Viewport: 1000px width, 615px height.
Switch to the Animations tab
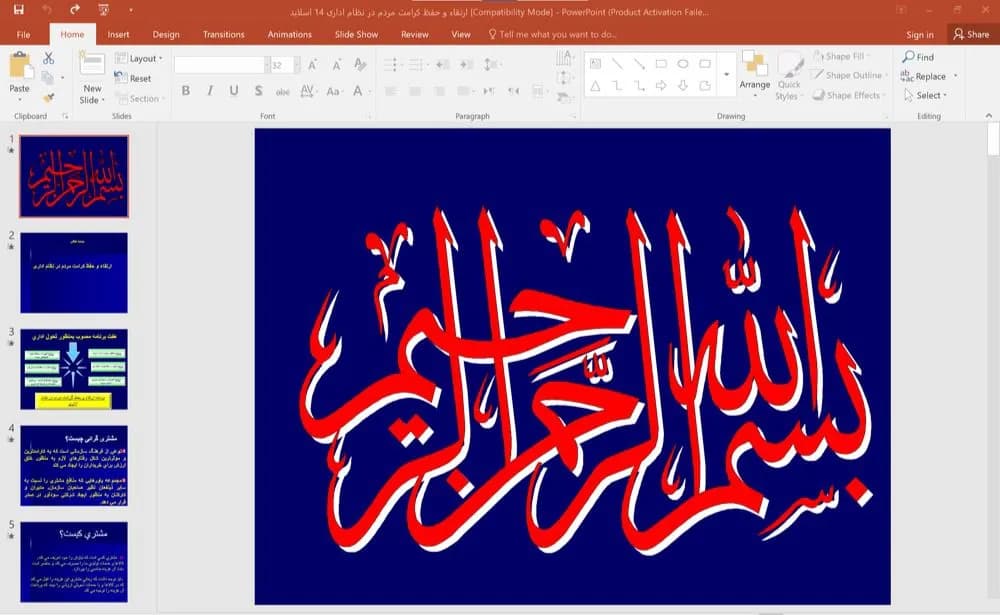(290, 34)
